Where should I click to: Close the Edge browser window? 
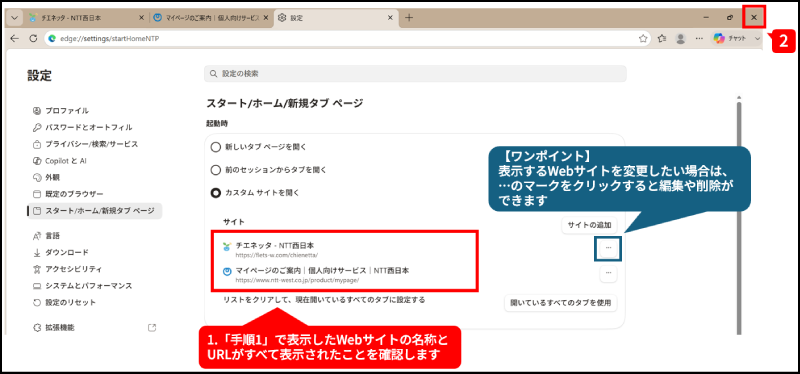tap(754, 18)
